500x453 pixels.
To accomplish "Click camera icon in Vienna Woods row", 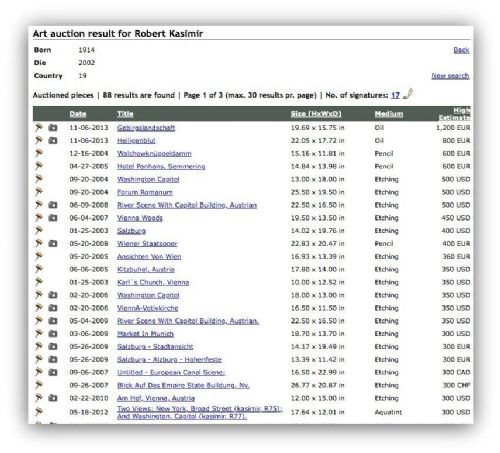I will [53, 218].
